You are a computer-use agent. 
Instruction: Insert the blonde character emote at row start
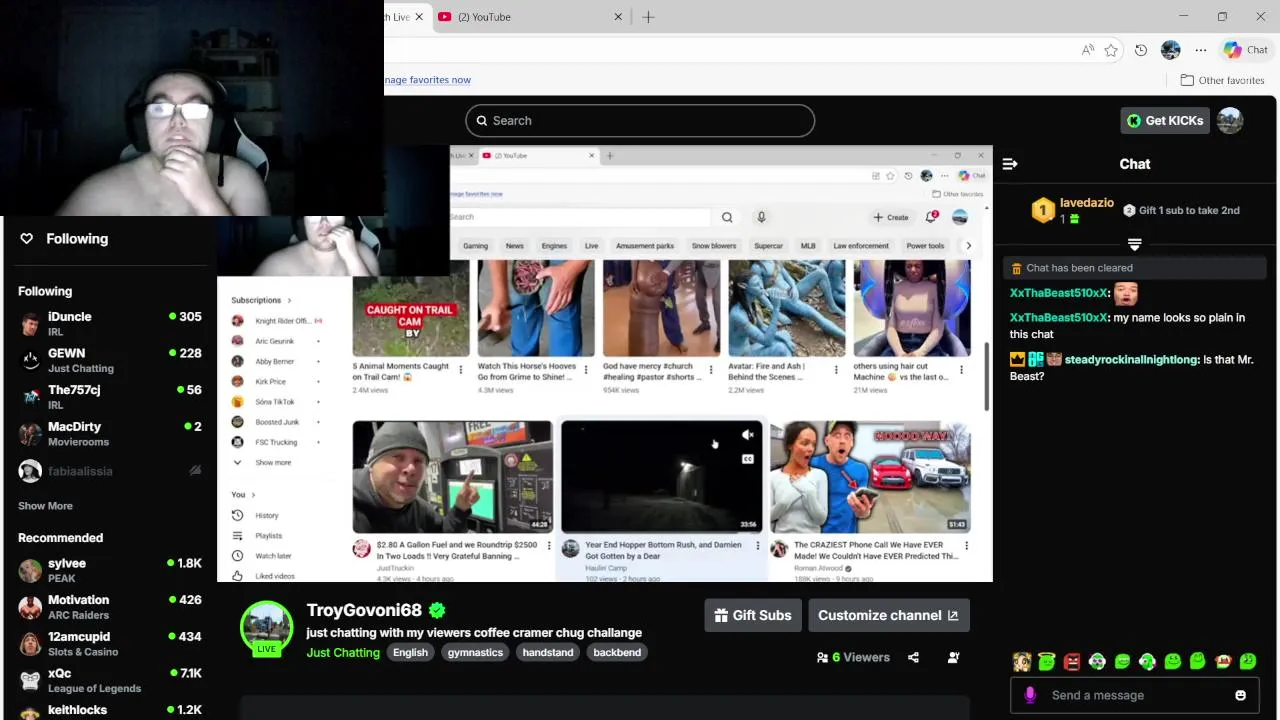click(1021, 662)
